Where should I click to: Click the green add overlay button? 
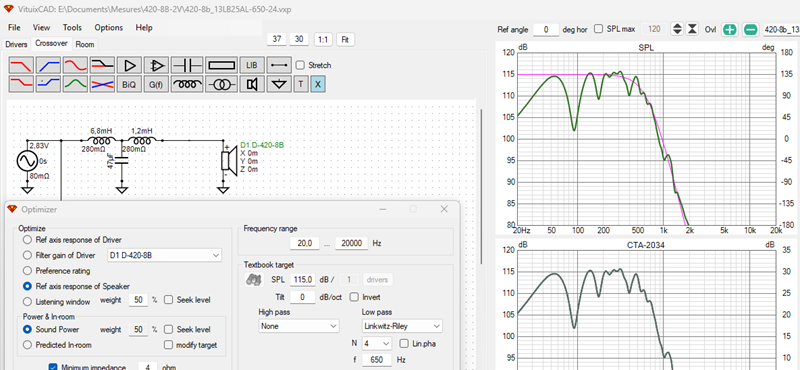[730, 30]
